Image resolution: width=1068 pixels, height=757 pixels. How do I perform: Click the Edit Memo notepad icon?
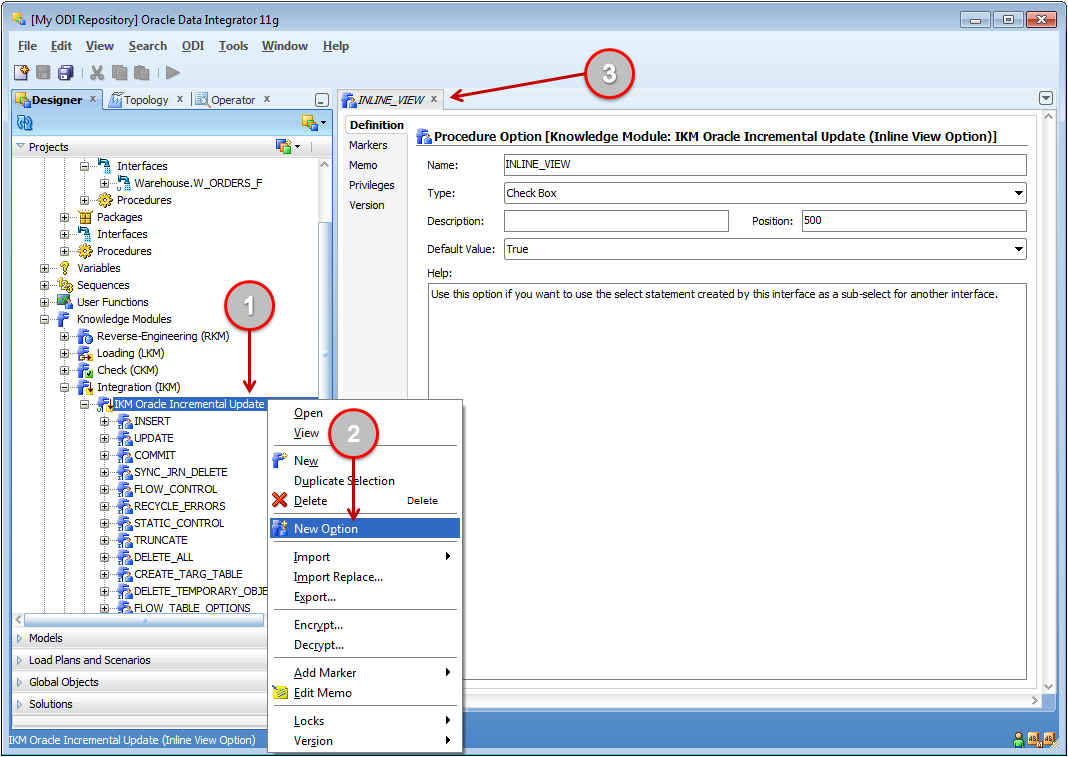(280, 693)
